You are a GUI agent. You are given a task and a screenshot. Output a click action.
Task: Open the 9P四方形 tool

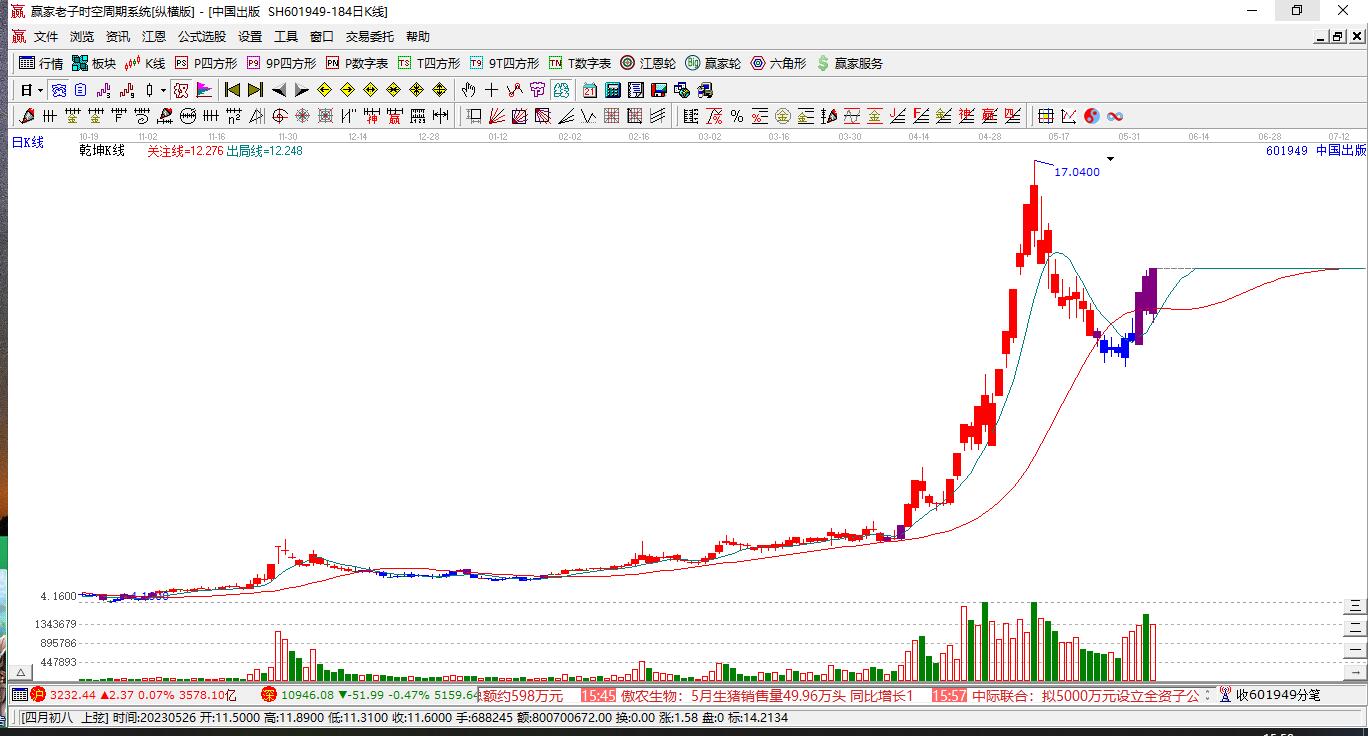pos(281,63)
